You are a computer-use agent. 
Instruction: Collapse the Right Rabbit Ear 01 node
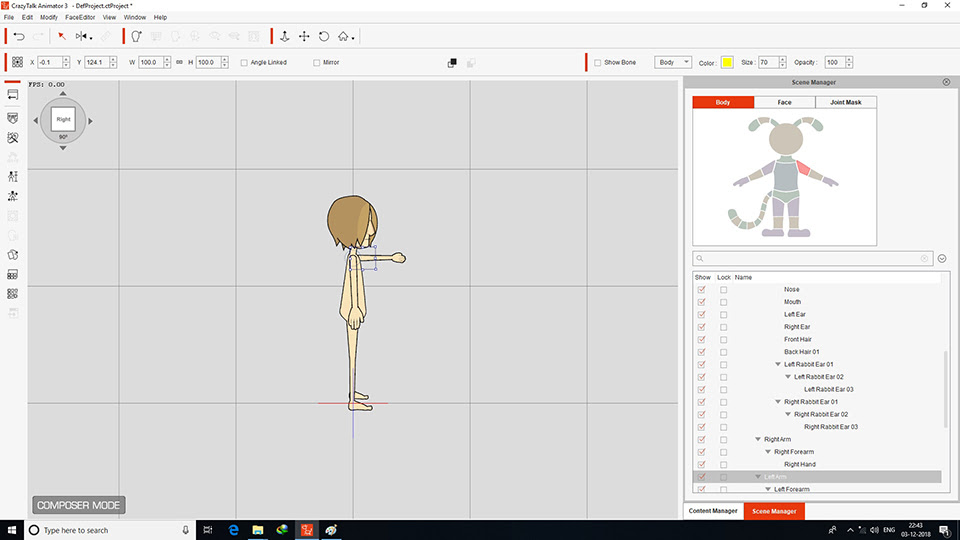tap(778, 402)
